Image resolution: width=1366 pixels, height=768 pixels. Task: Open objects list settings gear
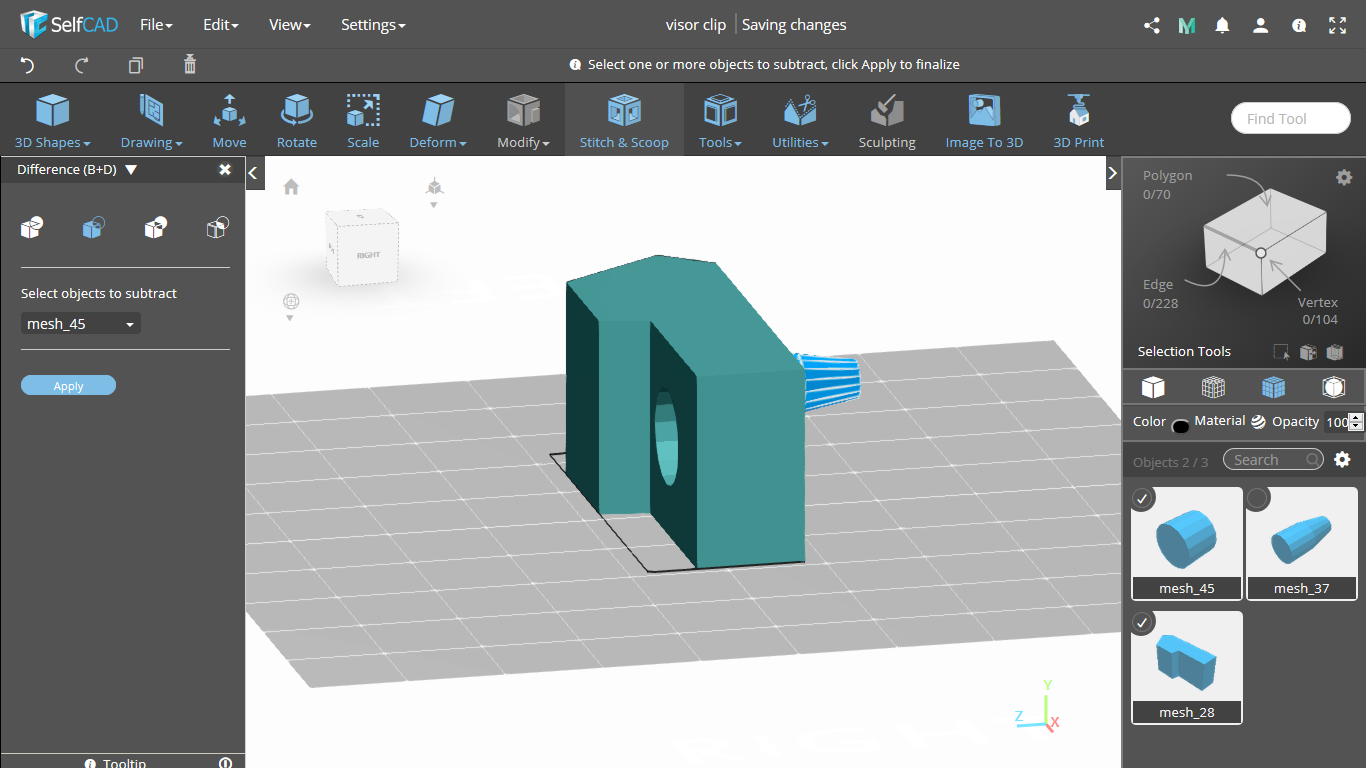(x=1343, y=460)
